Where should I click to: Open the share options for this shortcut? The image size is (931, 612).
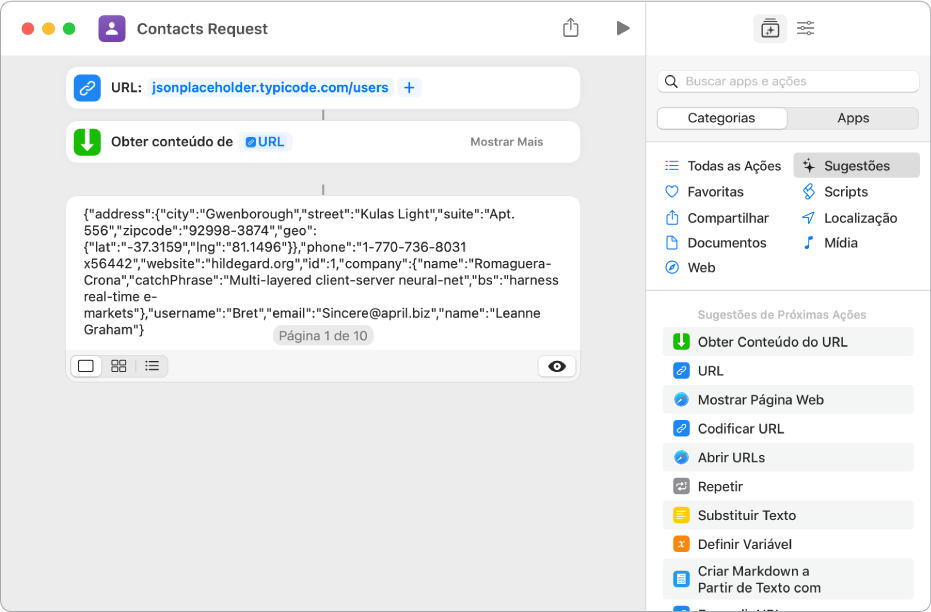571,28
